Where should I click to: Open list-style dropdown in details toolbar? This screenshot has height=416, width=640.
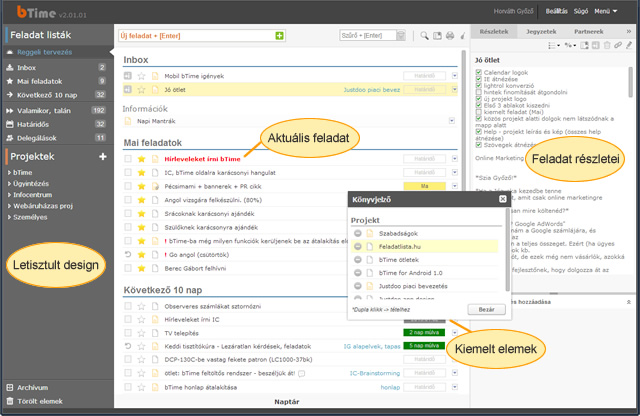pos(554,45)
